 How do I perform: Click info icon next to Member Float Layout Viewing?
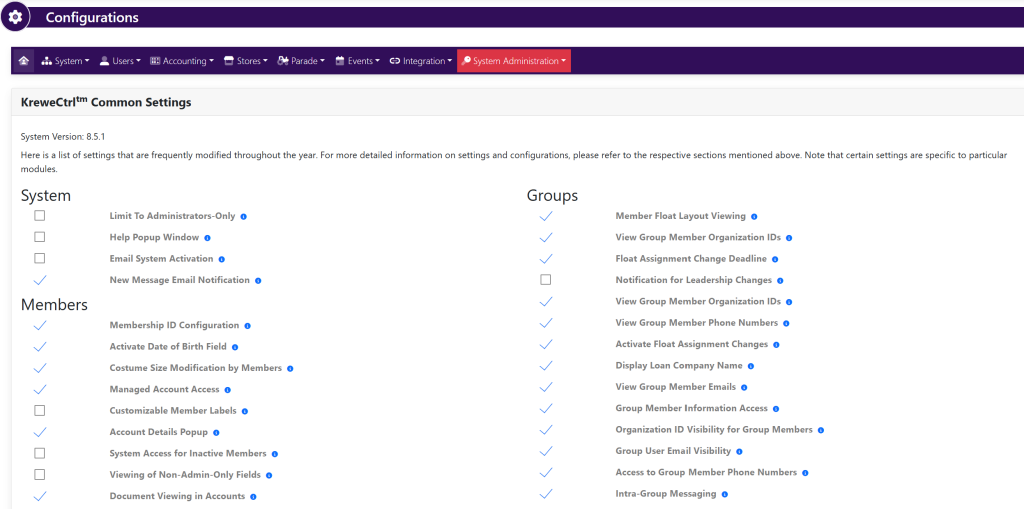(x=754, y=216)
